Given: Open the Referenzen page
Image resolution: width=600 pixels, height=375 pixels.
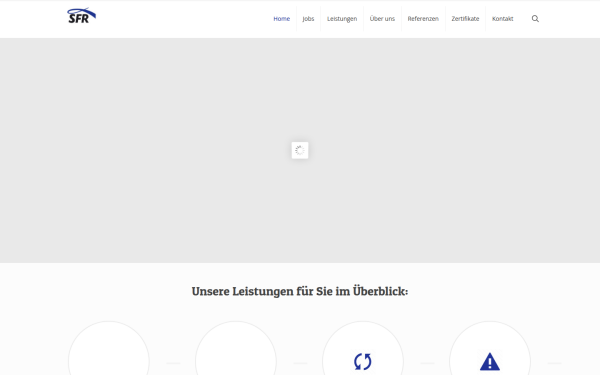Looking at the screenshot, I should [423, 19].
